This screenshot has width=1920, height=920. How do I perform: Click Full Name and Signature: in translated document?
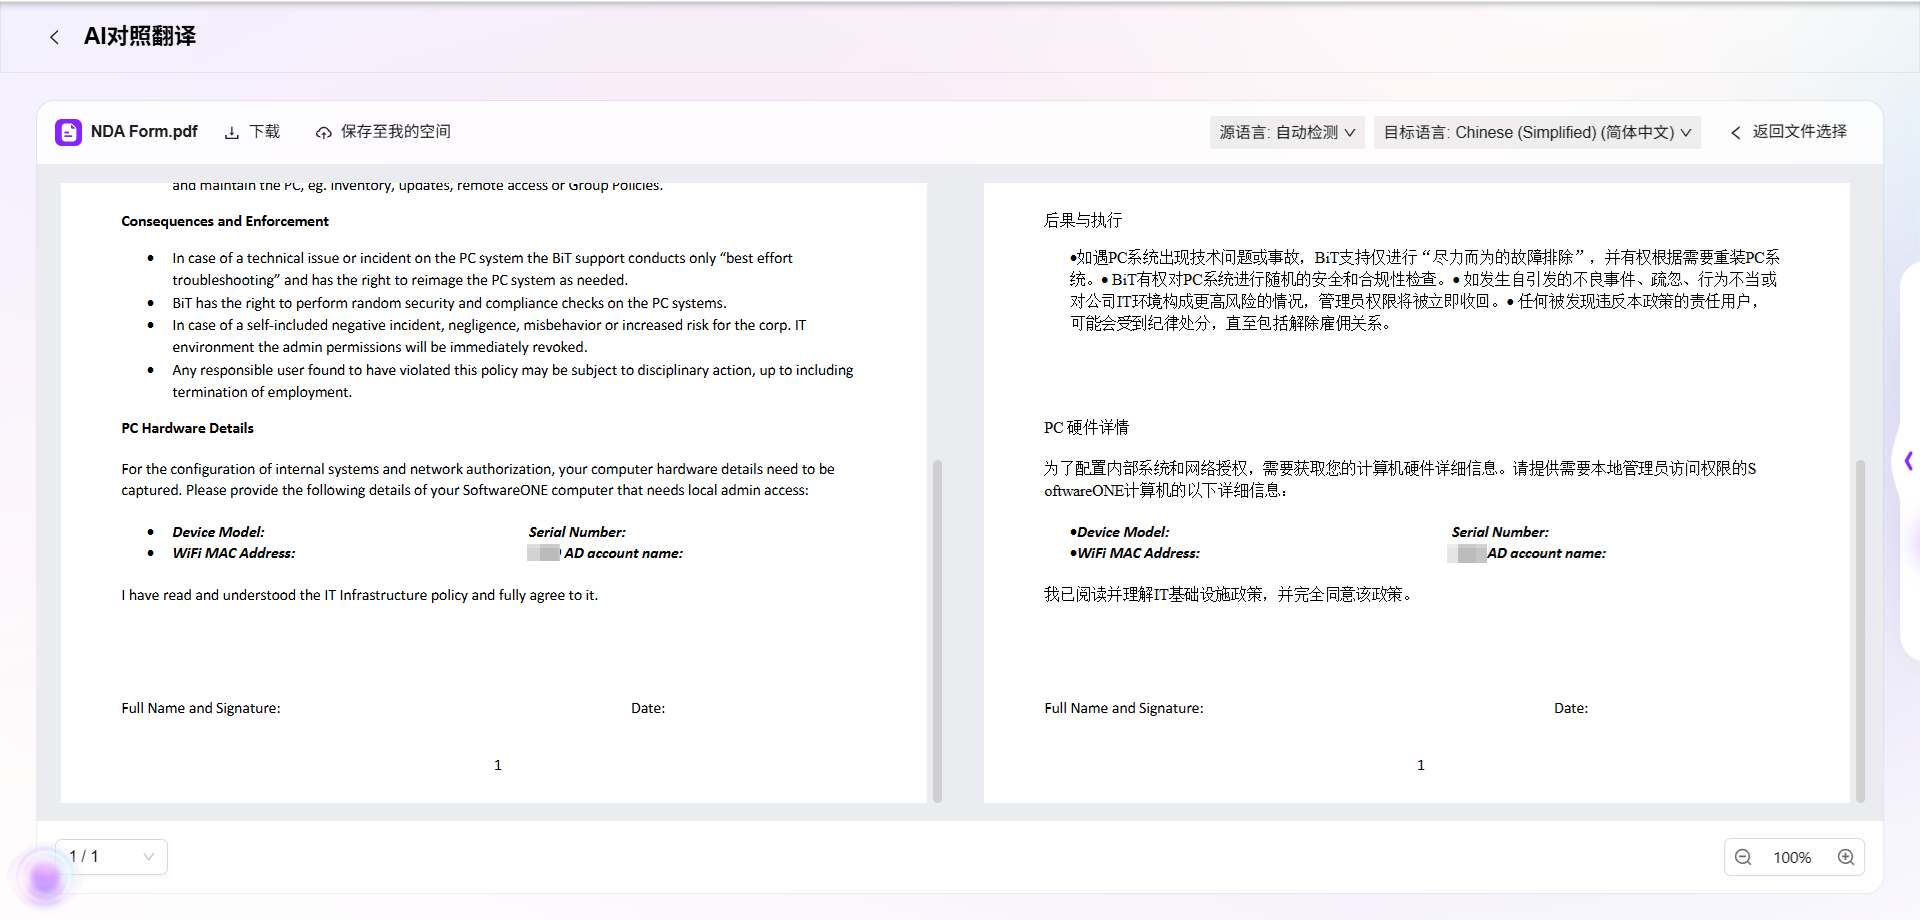point(1124,708)
